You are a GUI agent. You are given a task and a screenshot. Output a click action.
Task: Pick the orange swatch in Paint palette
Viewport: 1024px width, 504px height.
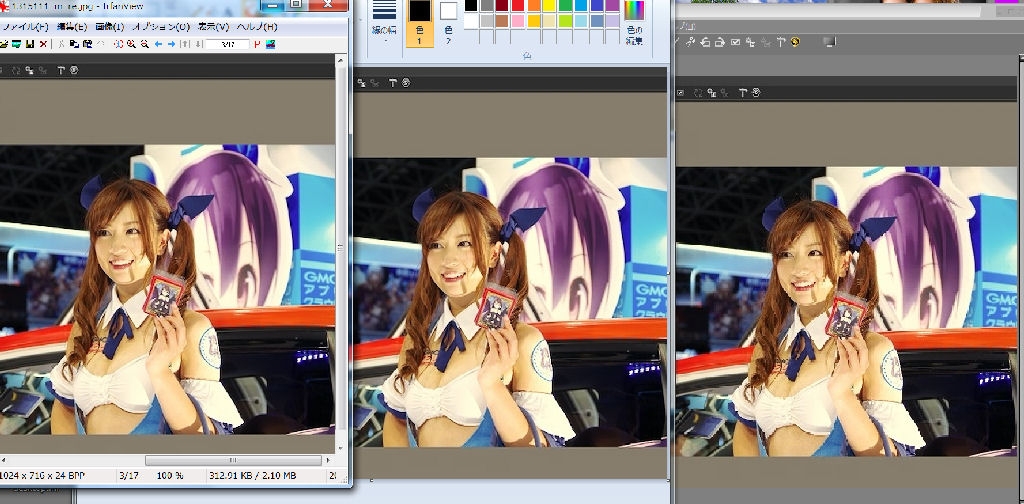[534, 5]
